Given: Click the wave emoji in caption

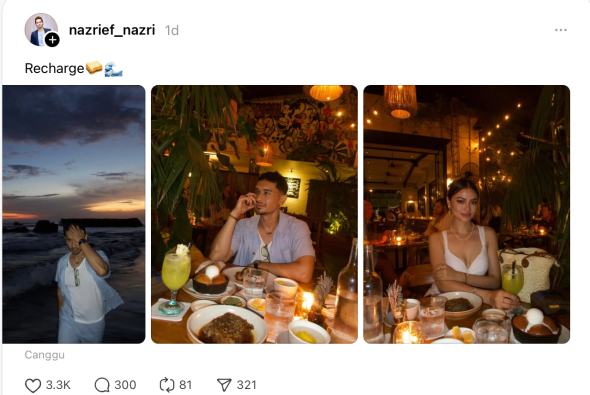Looking at the screenshot, I should [x=113, y=69].
